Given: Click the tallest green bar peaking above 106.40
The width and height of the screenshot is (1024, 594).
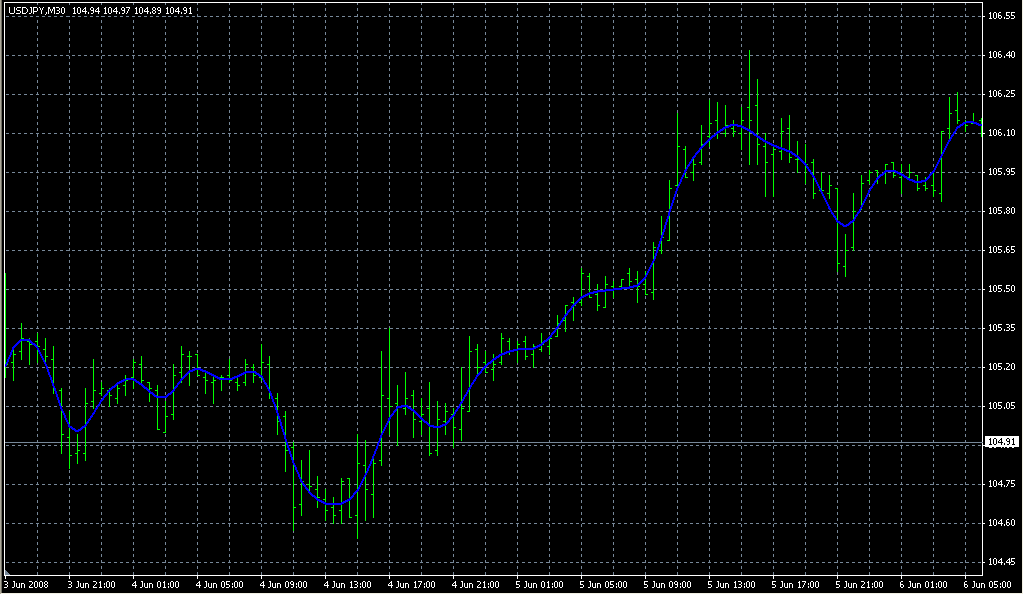Looking at the screenshot, I should [x=749, y=108].
